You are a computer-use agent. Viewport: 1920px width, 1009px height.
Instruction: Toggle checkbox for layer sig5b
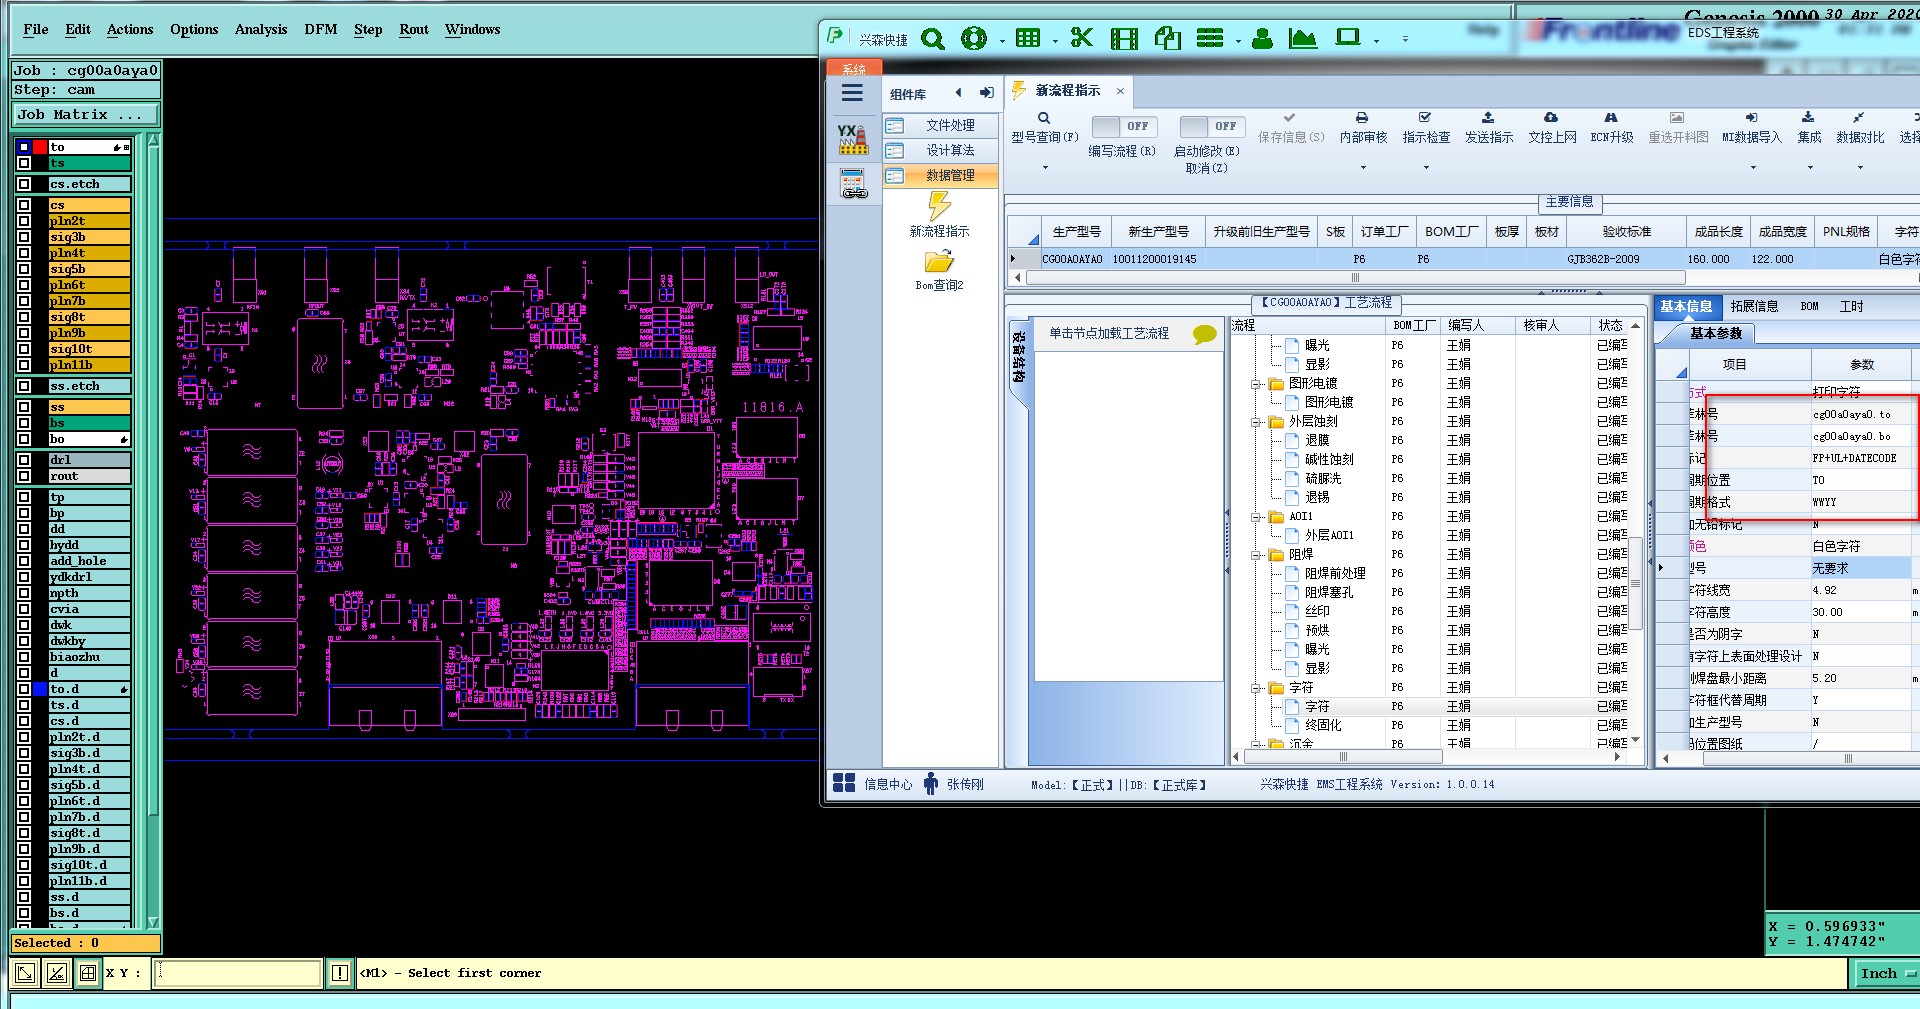(x=24, y=269)
